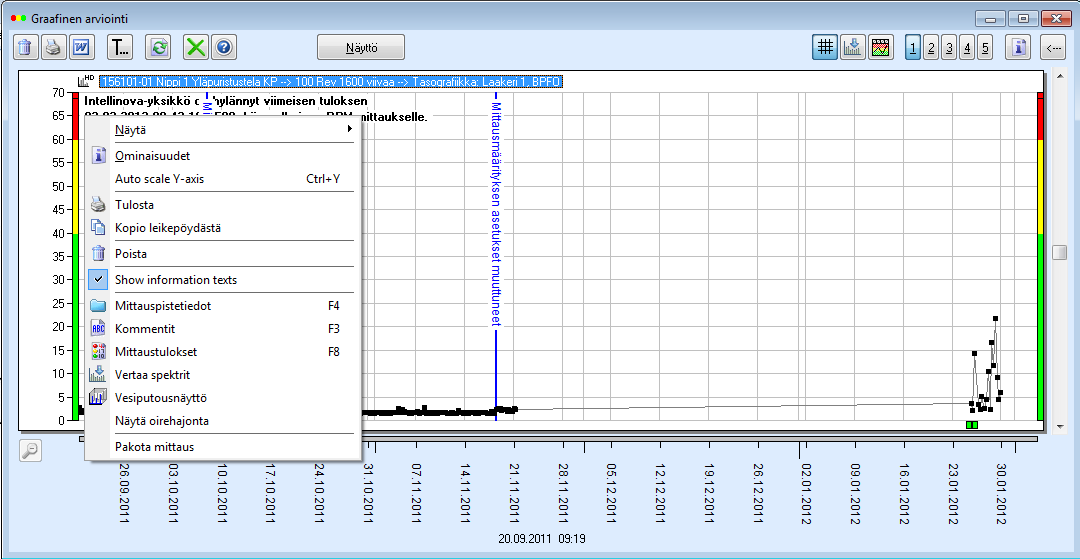The width and height of the screenshot is (1080, 559).
Task: Click the spectrum compare toolbar icon
Action: pos(853,48)
